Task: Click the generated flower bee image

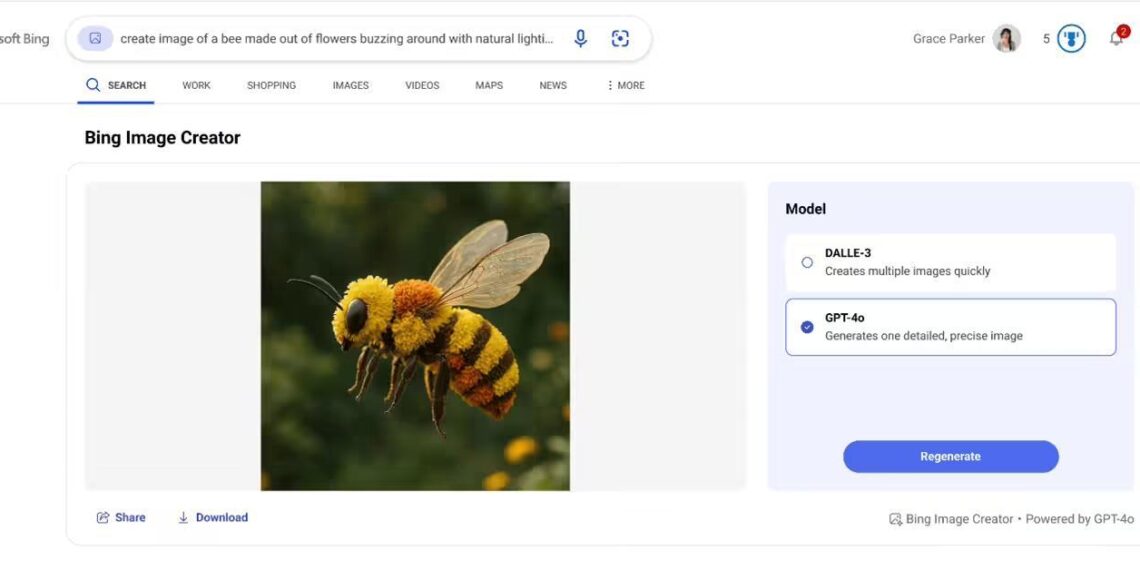Action: pyautogui.click(x=415, y=336)
